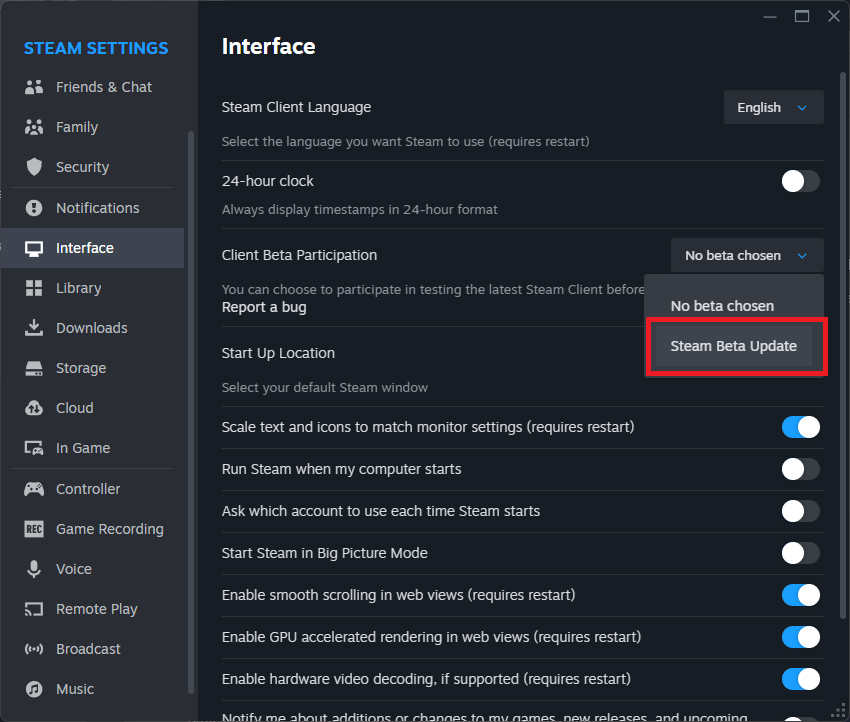Viewport: 850px width, 722px height.
Task: Click the In Game overlay icon
Action: coord(34,448)
